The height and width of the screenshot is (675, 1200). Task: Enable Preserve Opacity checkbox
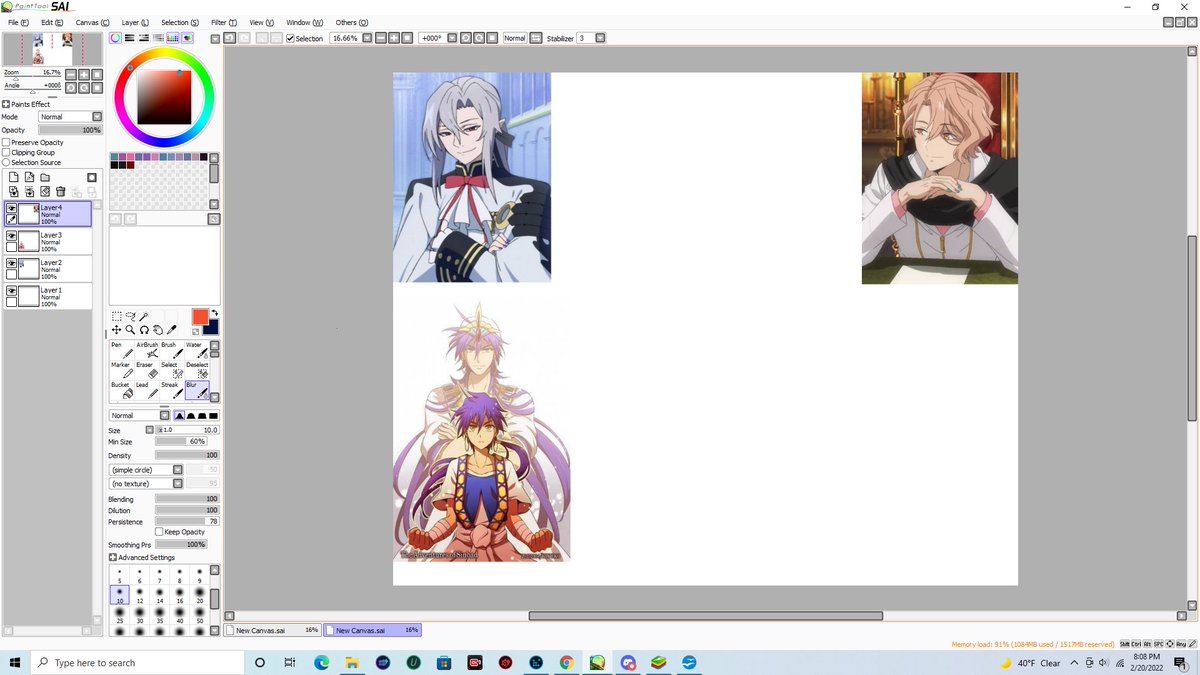coord(6,142)
